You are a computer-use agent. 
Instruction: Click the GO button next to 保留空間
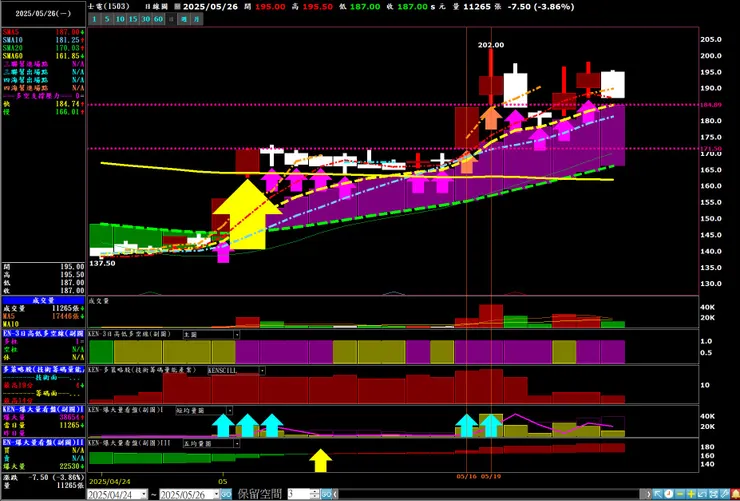click(327, 494)
